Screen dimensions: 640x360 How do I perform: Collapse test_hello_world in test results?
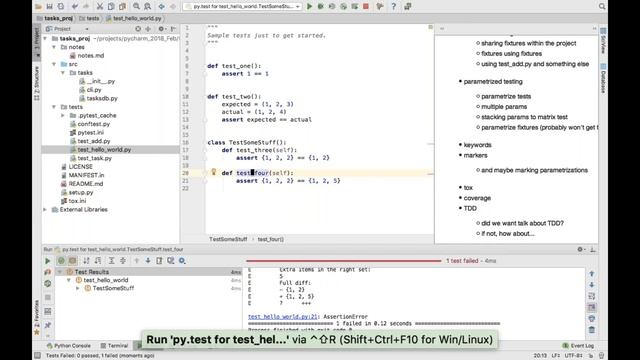point(69,280)
